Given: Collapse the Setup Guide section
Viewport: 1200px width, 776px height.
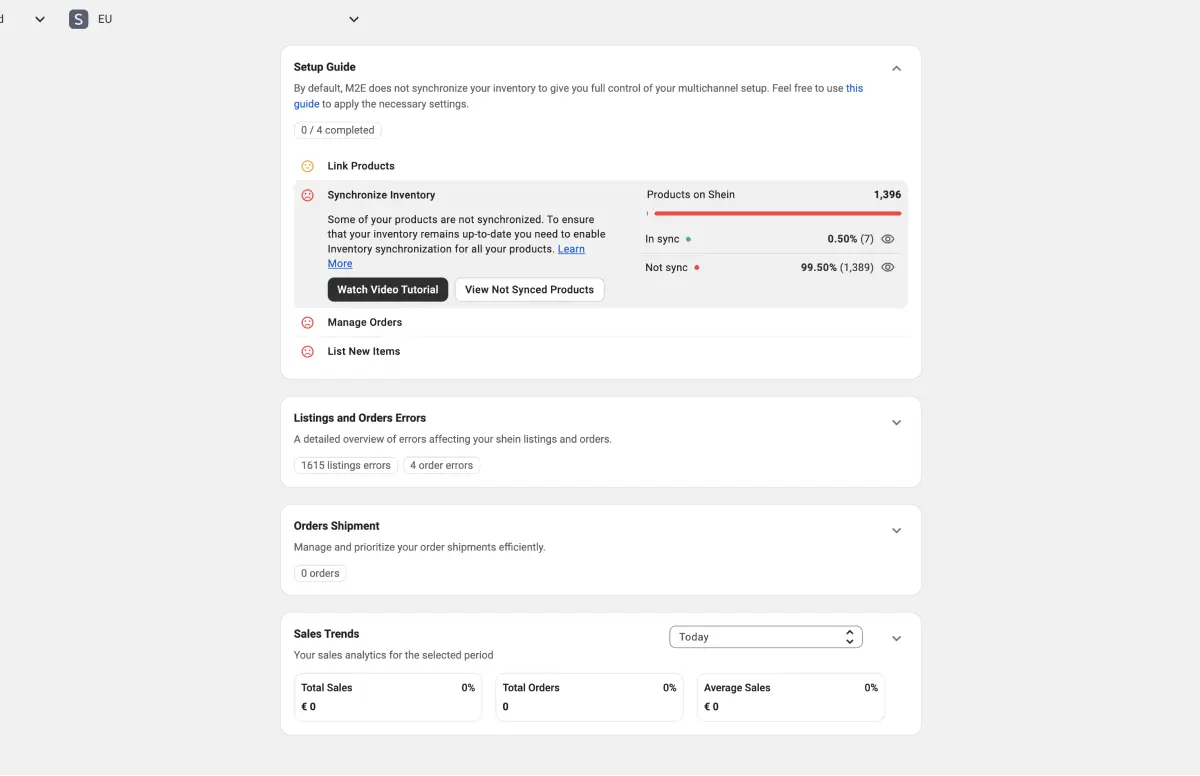Looking at the screenshot, I should [x=896, y=69].
